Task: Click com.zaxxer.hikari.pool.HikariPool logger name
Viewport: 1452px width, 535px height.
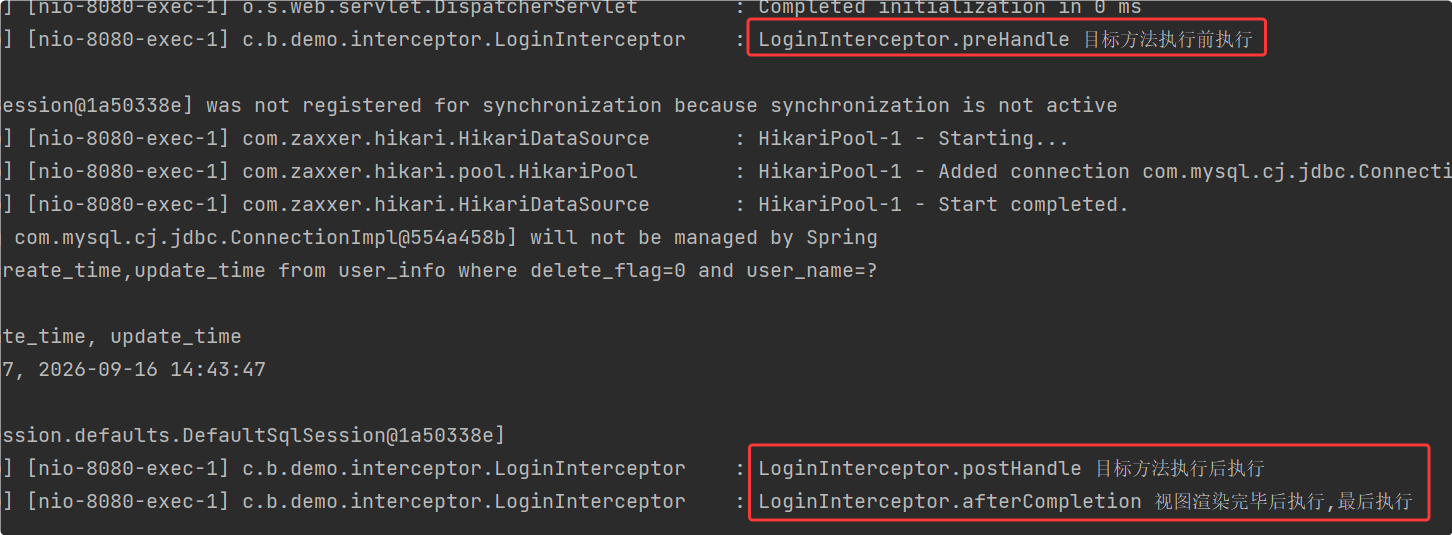Action: [x=440, y=172]
